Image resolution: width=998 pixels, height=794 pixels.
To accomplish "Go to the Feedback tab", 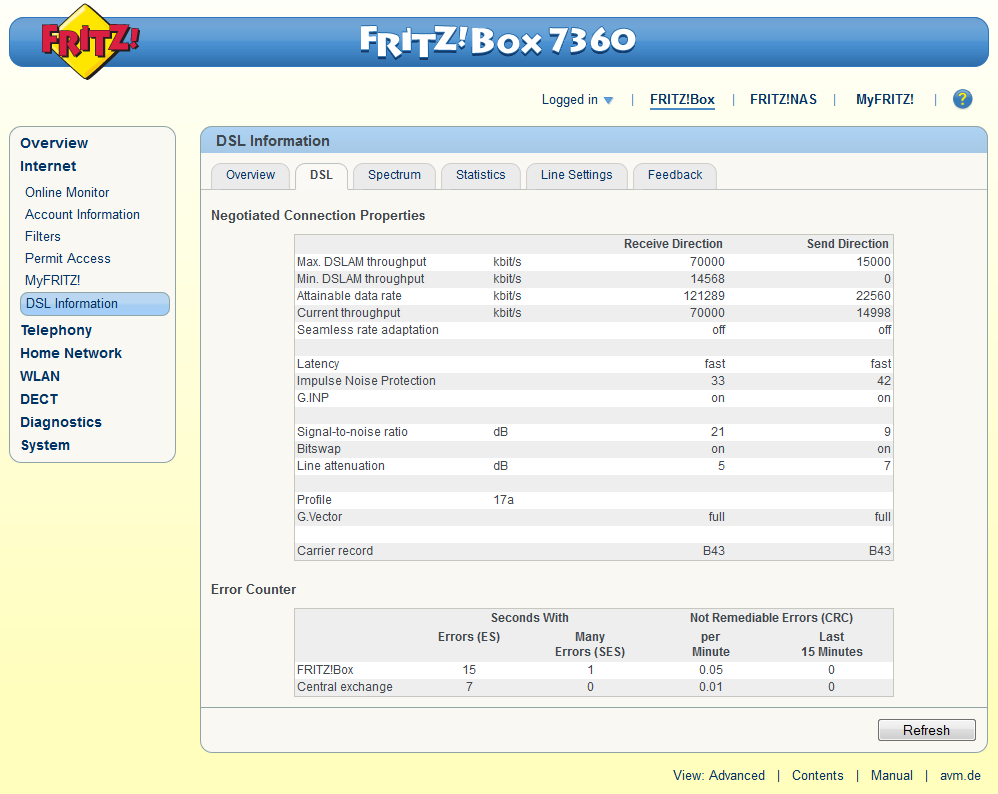I will [675, 175].
